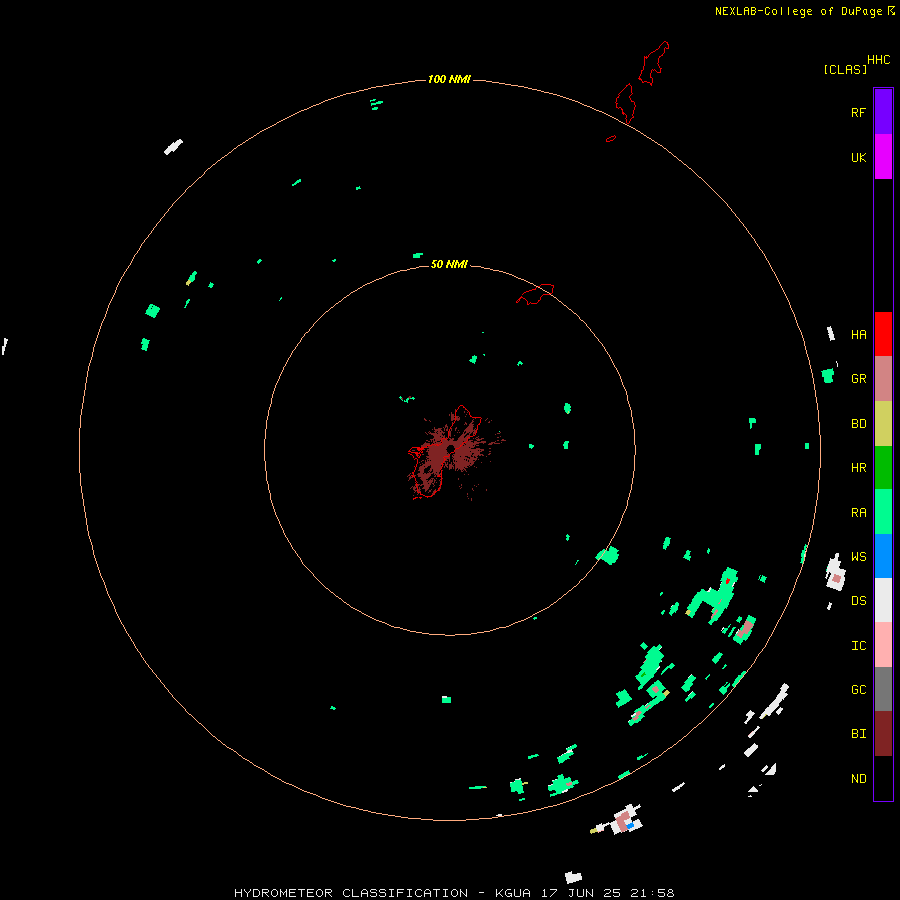Image resolution: width=900 pixels, height=900 pixels.
Task: Click the RF legend label
Action: (858, 113)
